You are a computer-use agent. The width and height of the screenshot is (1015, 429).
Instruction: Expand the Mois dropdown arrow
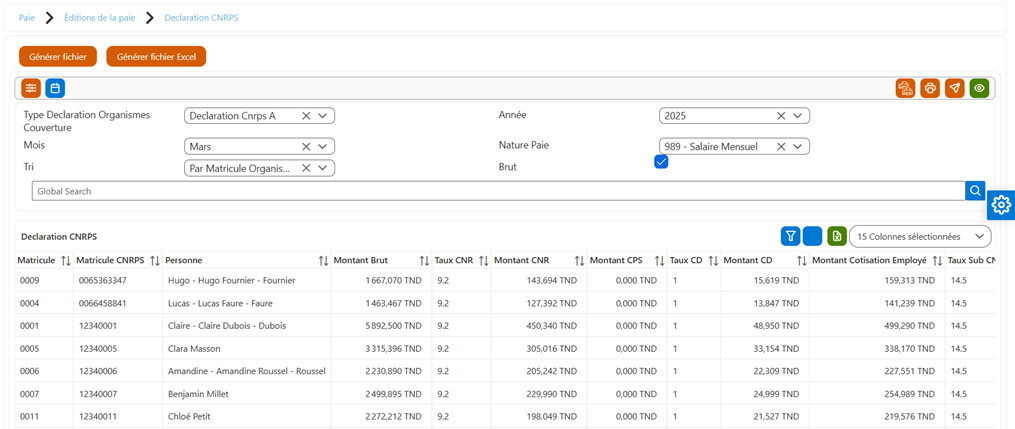click(x=323, y=146)
